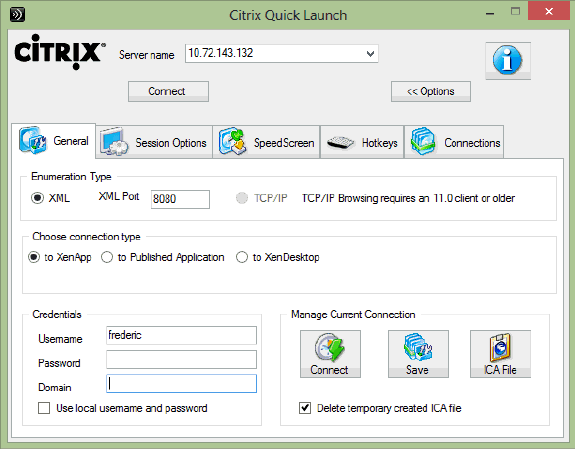Choose the to XenDesktop connection type
The height and width of the screenshot is (449, 575).
242,257
